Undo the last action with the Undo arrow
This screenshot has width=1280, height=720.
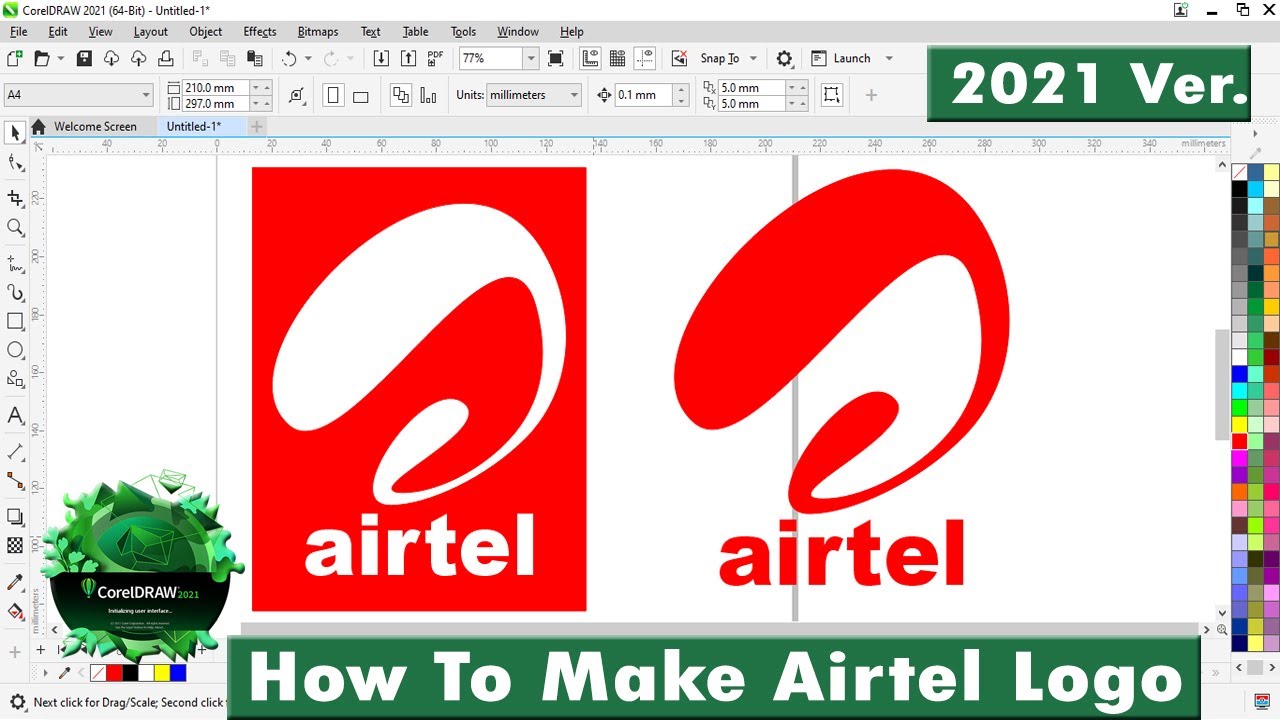pyautogui.click(x=289, y=58)
